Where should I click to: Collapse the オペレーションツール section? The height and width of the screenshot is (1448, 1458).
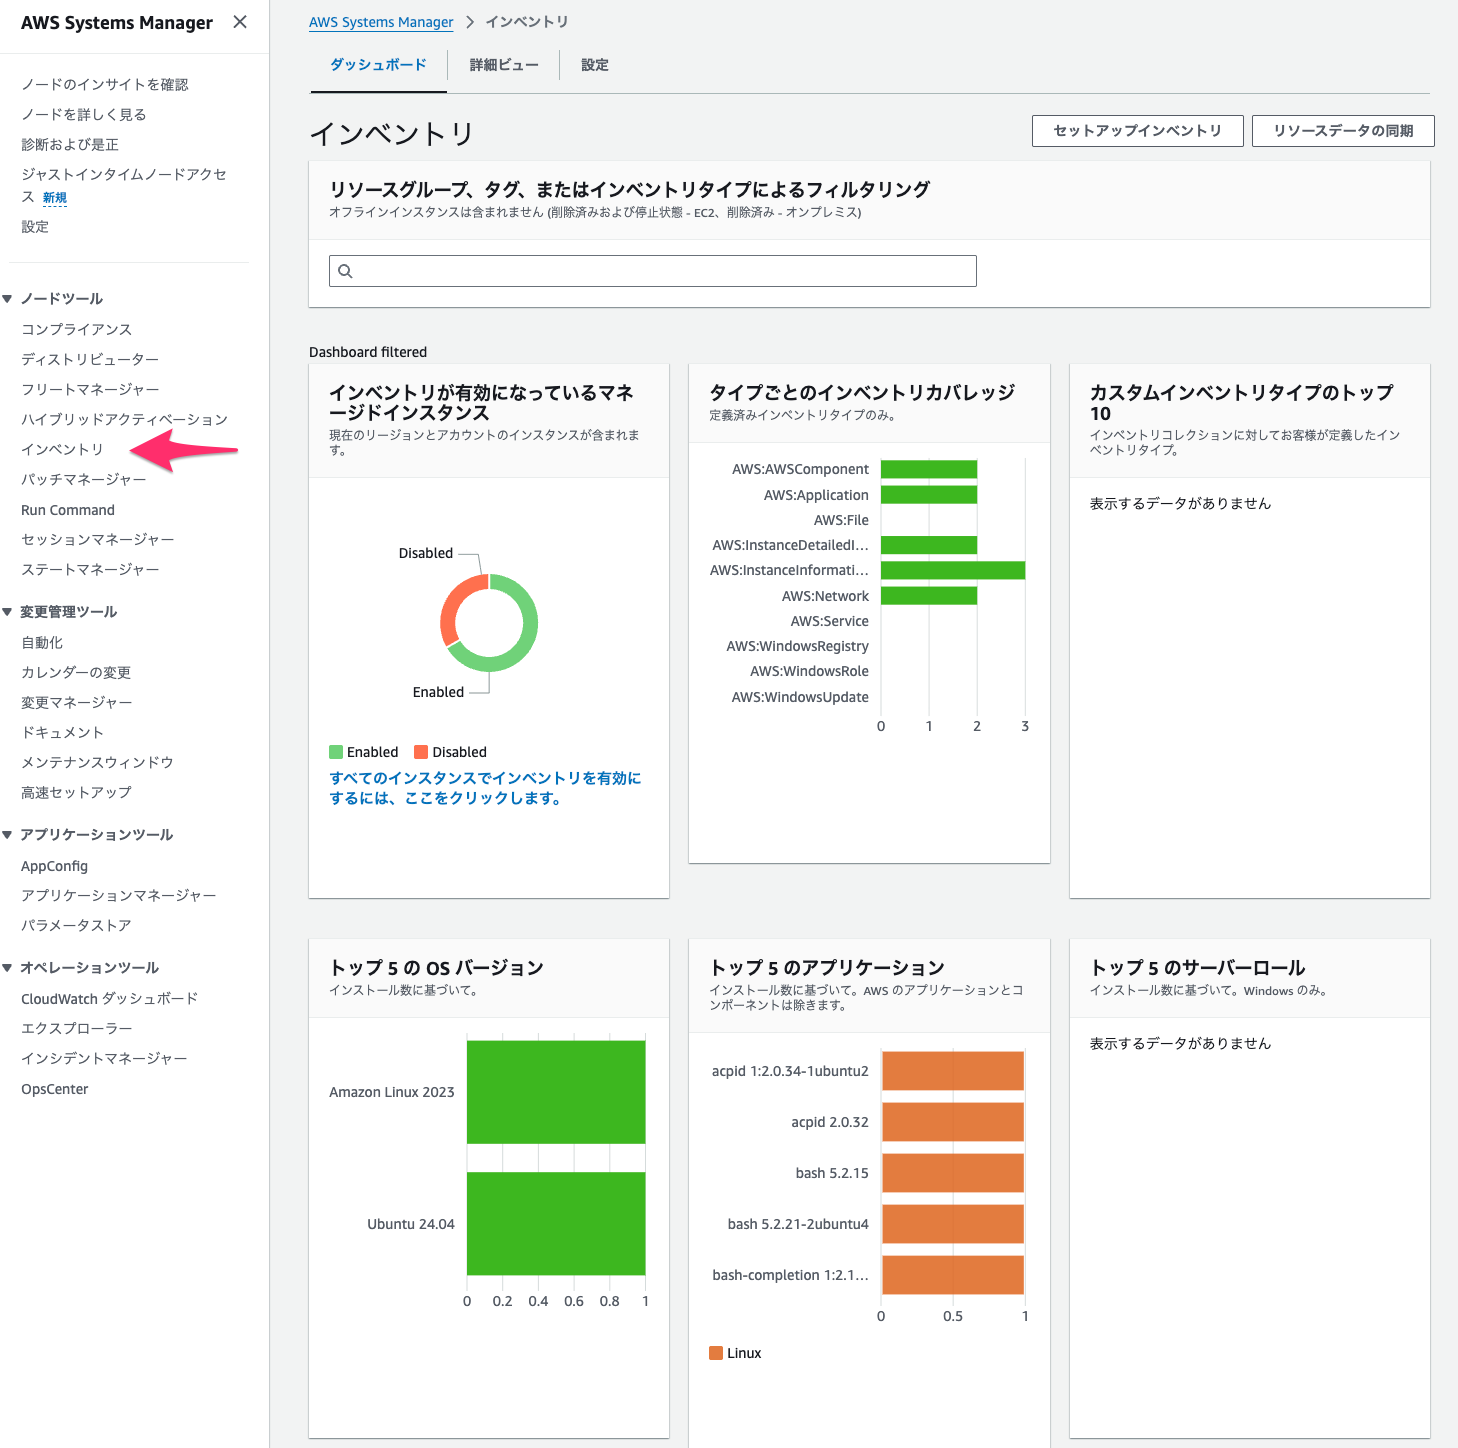tap(7, 968)
